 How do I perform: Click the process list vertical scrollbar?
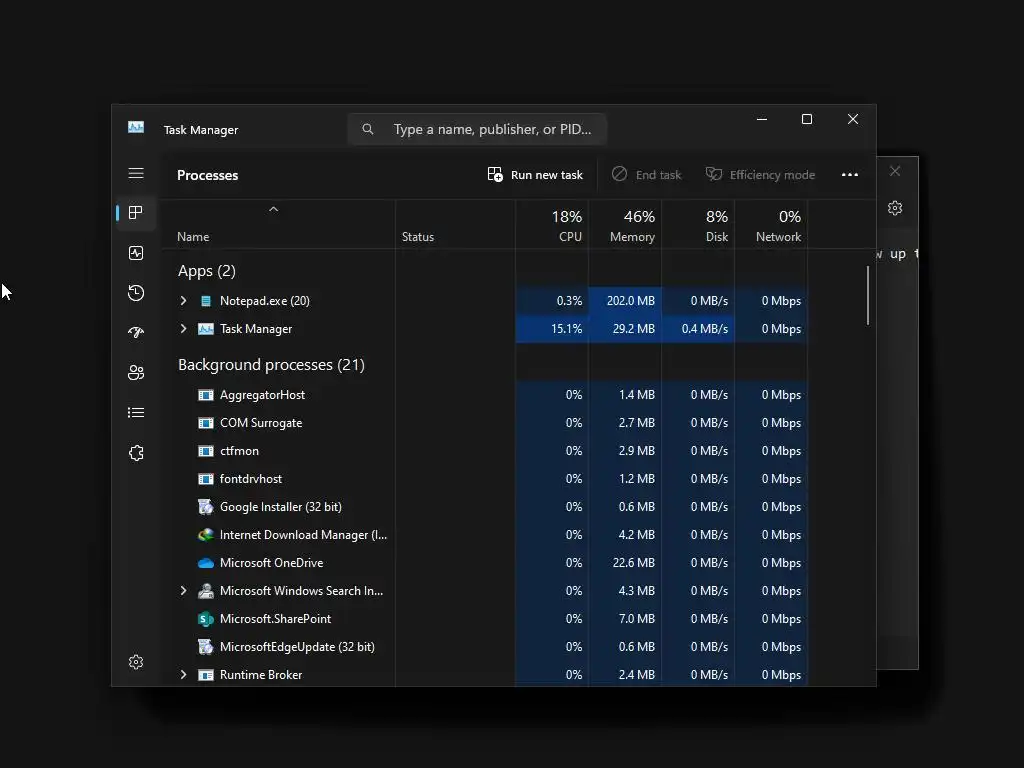tap(868, 295)
